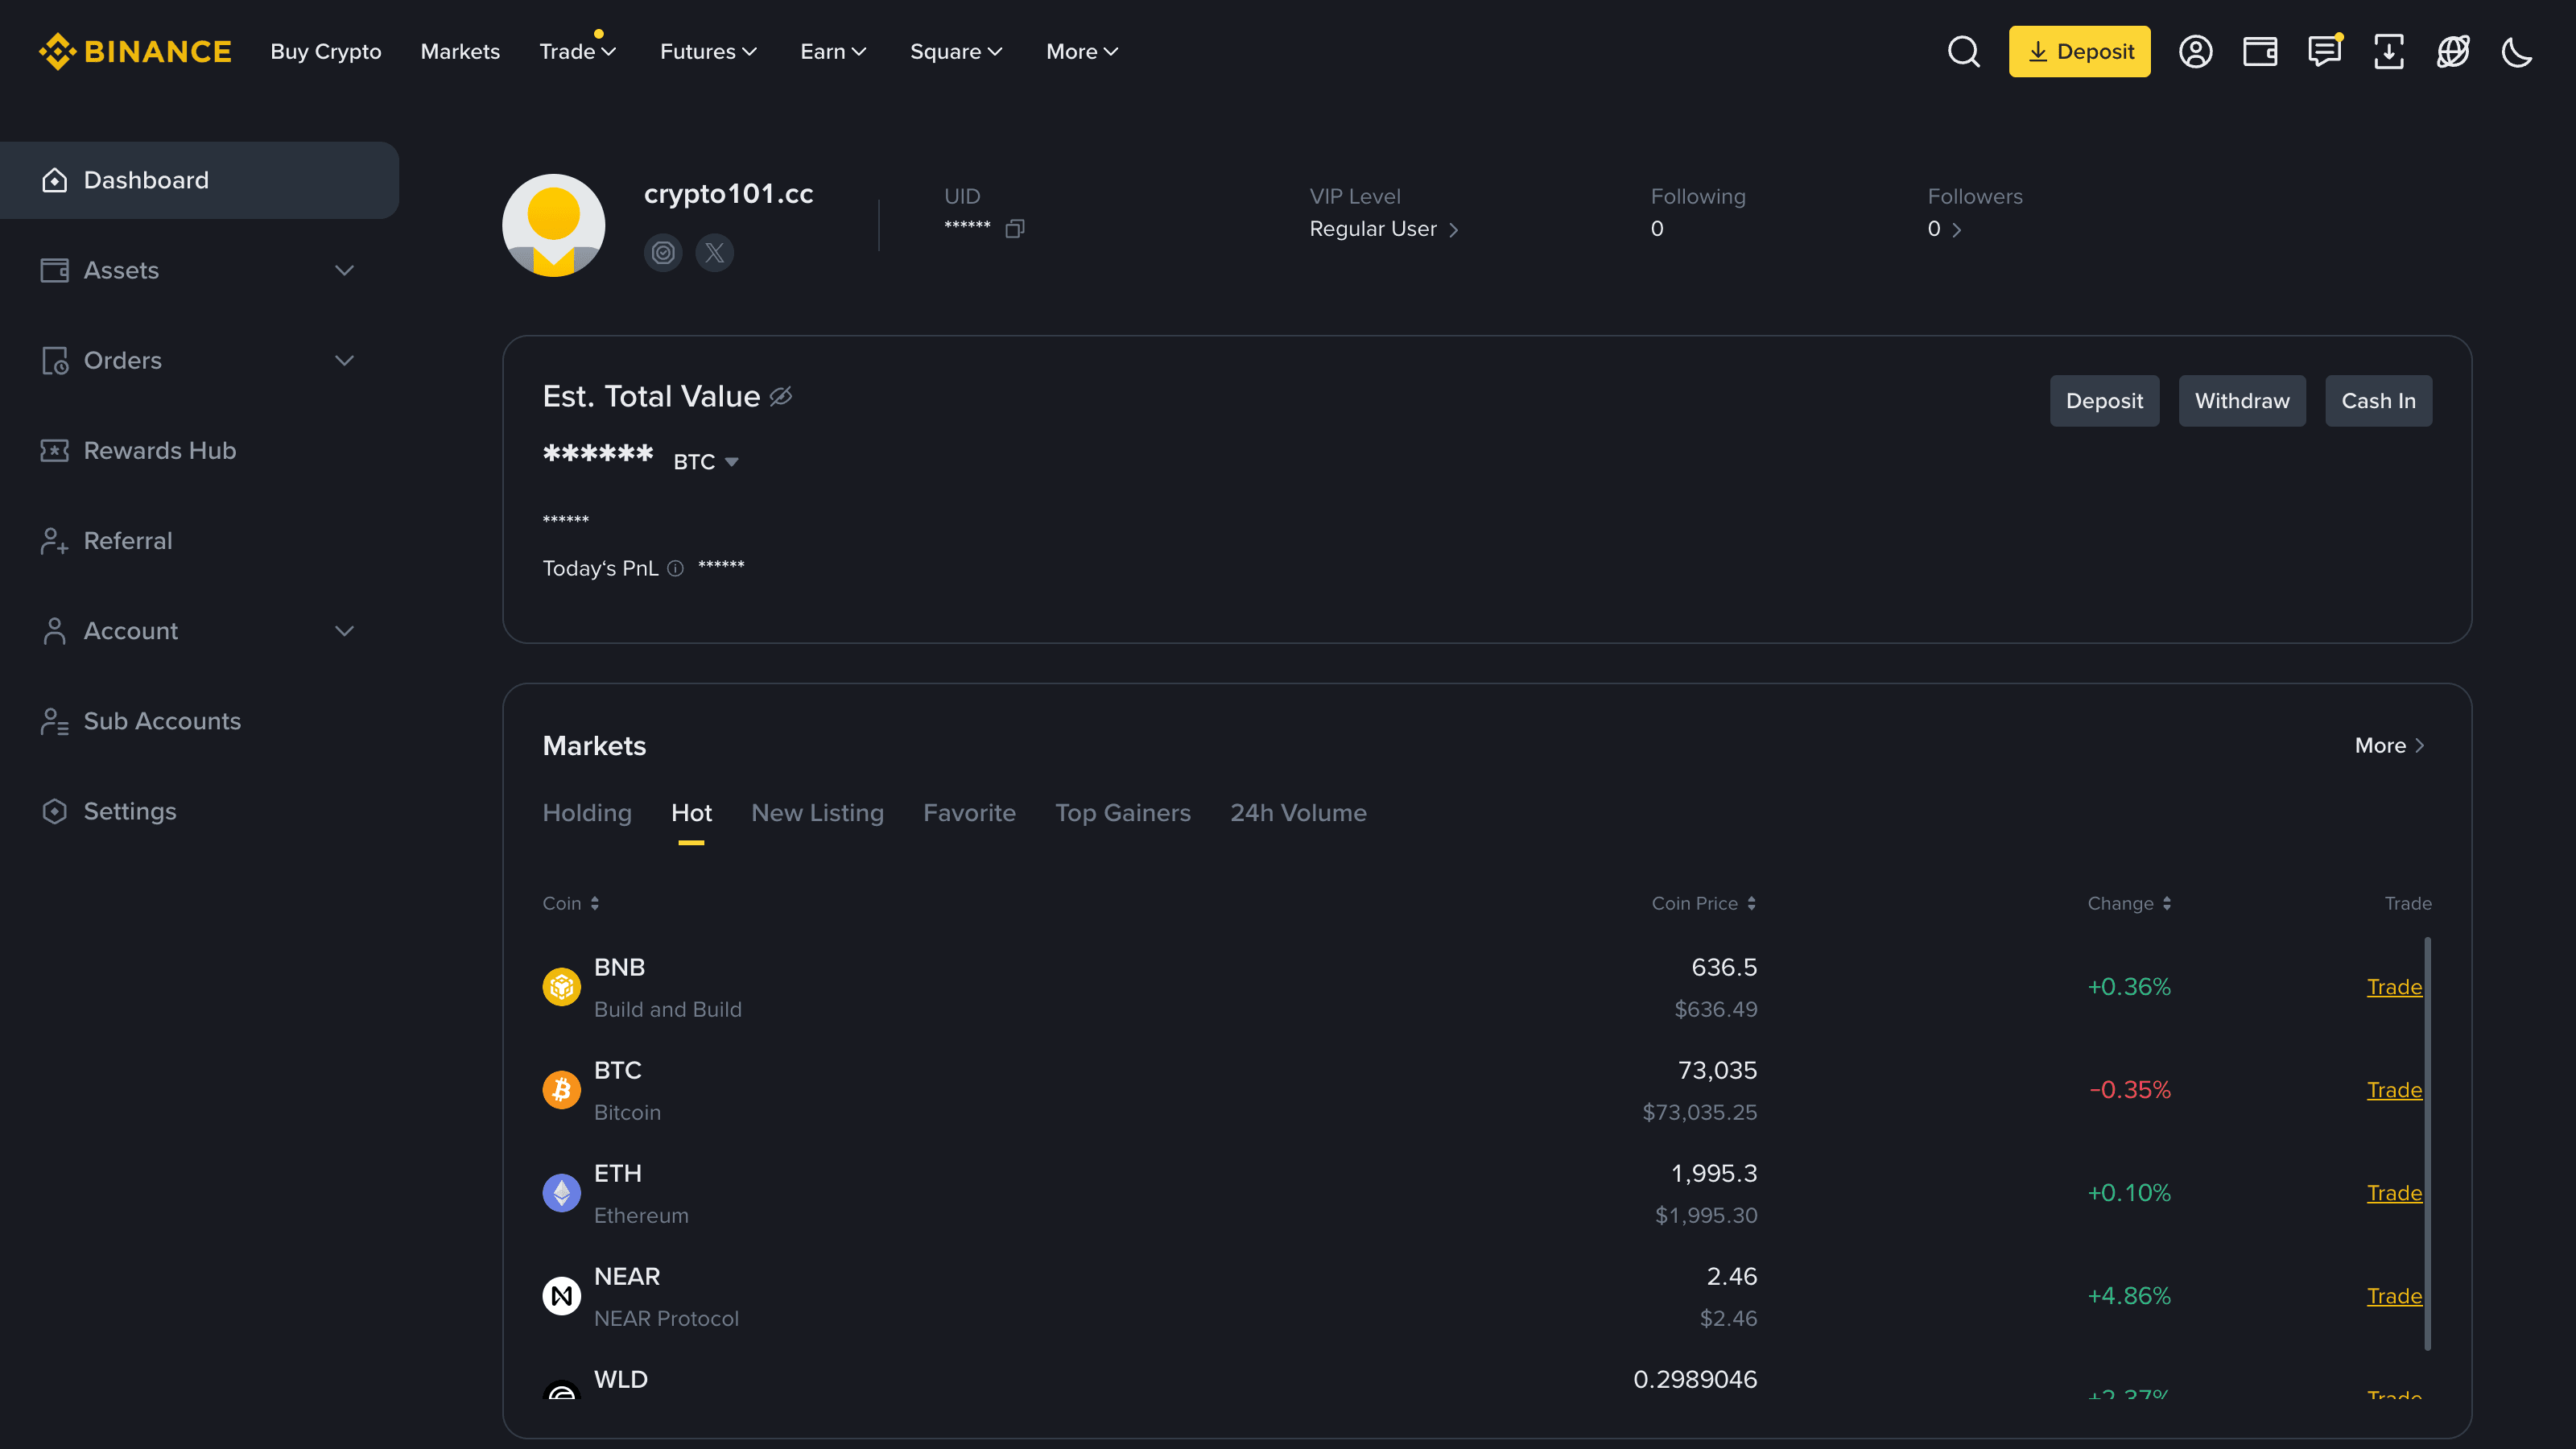Open the chat messages icon

coord(2324,51)
